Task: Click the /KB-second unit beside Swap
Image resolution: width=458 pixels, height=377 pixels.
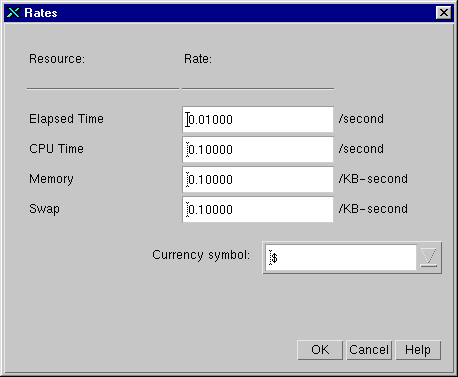Action: click(373, 209)
